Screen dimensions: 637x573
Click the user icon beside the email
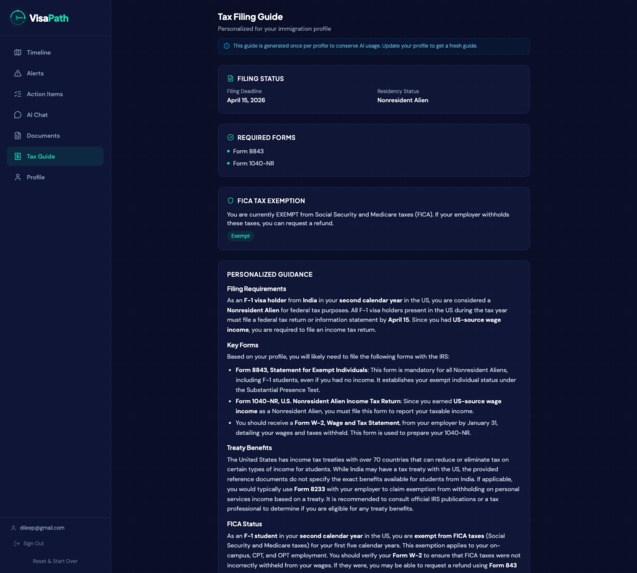[x=13, y=528]
